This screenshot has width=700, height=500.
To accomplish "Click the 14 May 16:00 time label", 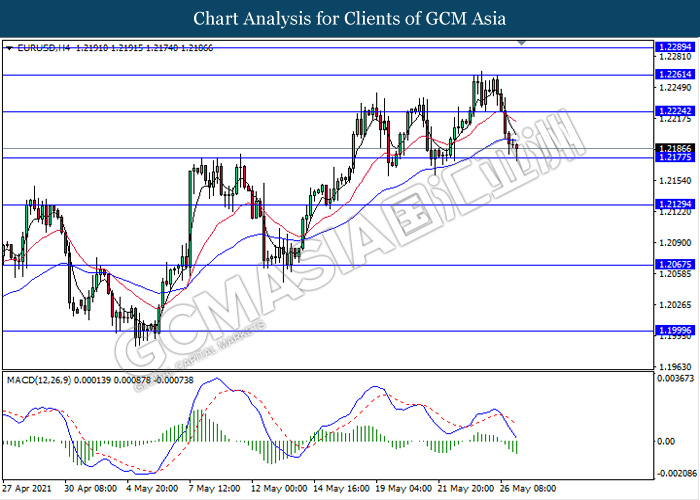I will 342,488.
